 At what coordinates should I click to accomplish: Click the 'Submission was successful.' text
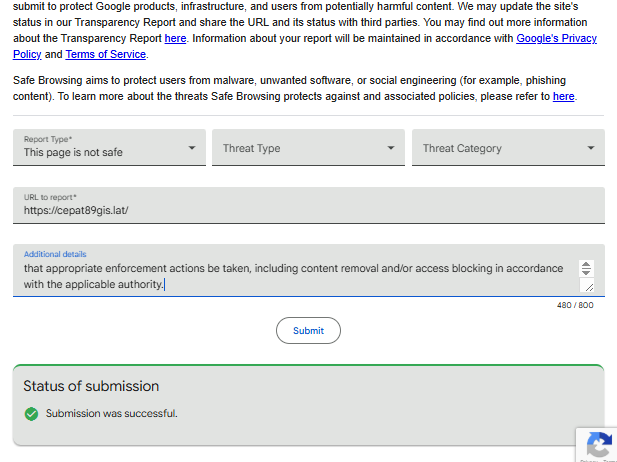tap(112, 414)
